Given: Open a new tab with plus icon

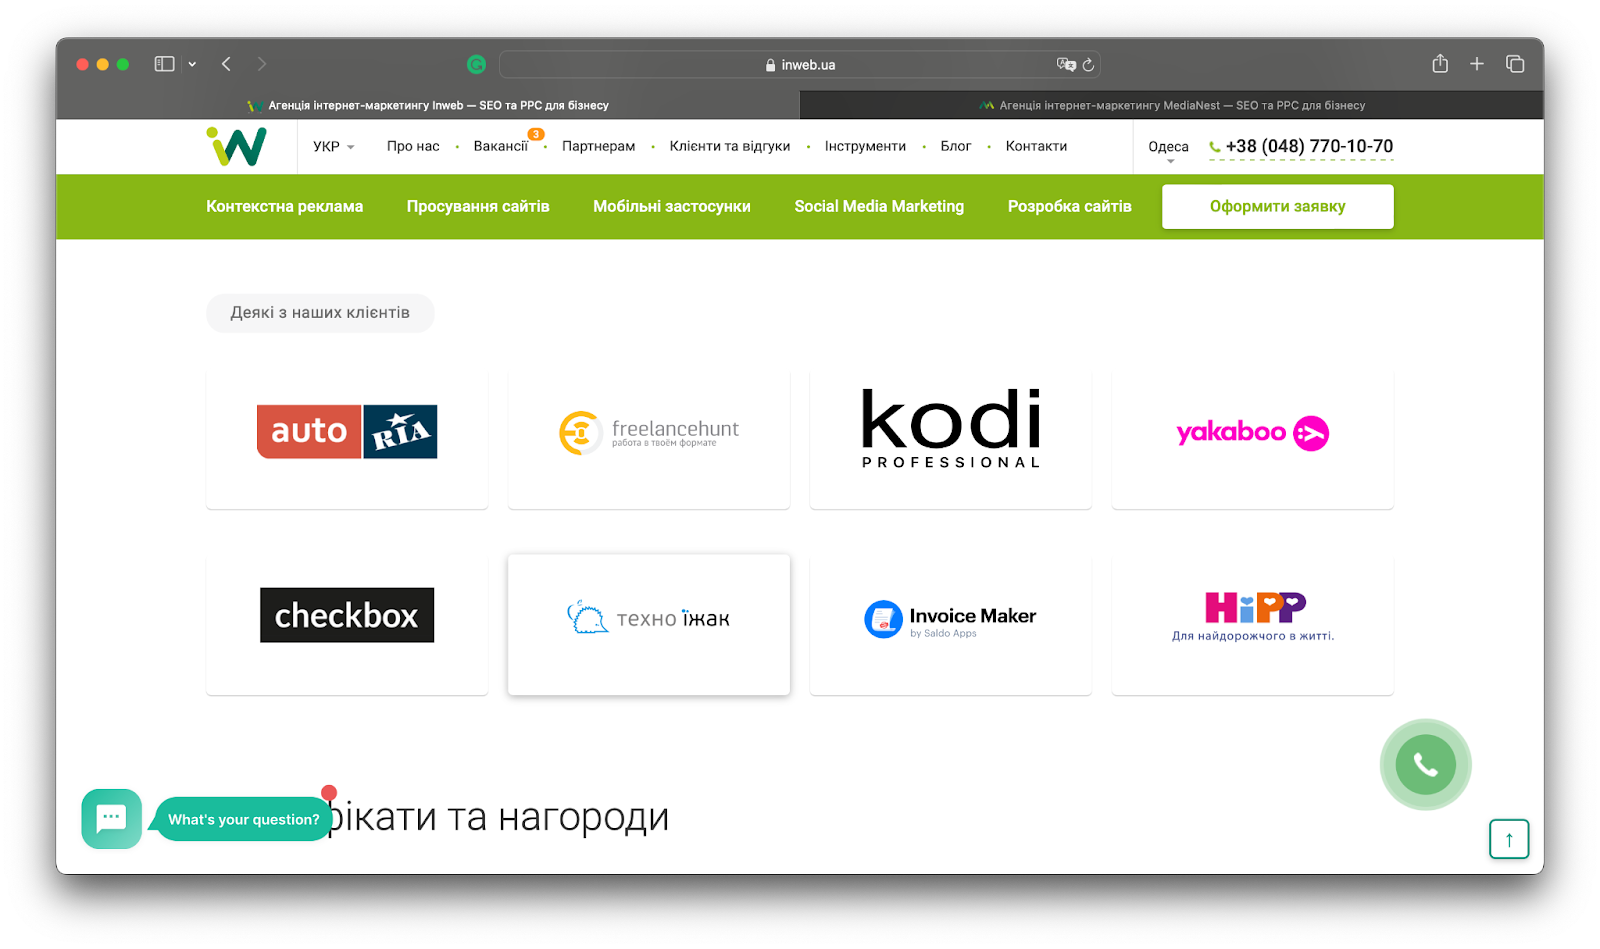Looking at the screenshot, I should 1477,64.
